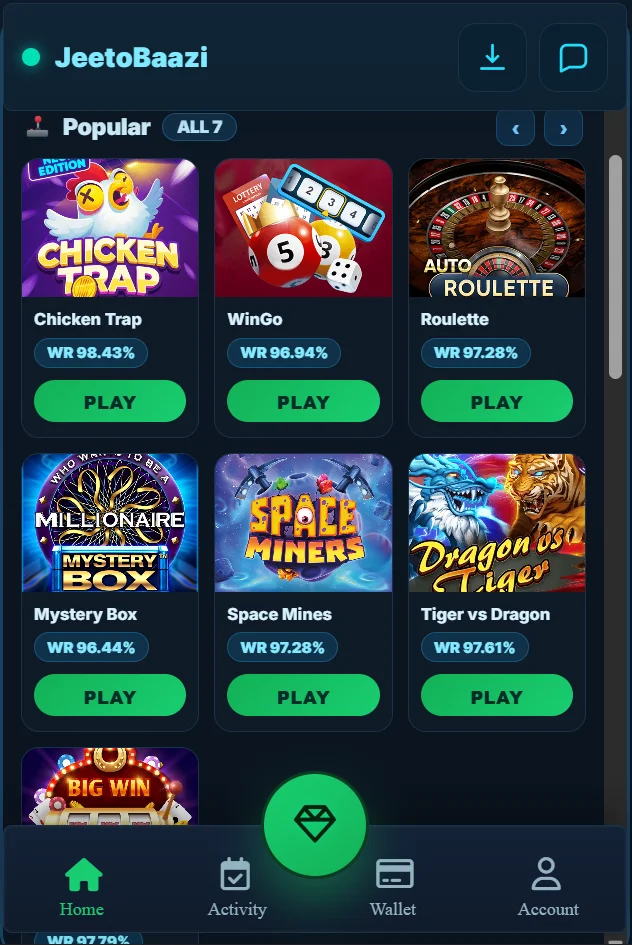The height and width of the screenshot is (945, 632).
Task: Play the Chicken Trap game
Action: point(110,401)
